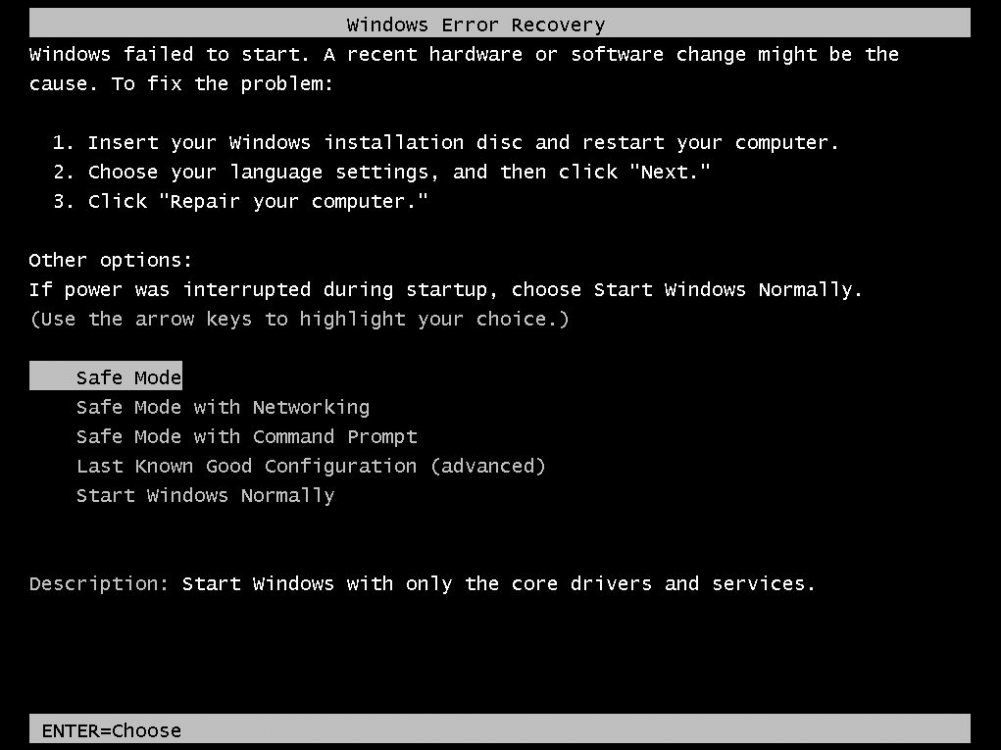1001x750 pixels.
Task: Click step 2 about language settings
Action: tap(381, 172)
